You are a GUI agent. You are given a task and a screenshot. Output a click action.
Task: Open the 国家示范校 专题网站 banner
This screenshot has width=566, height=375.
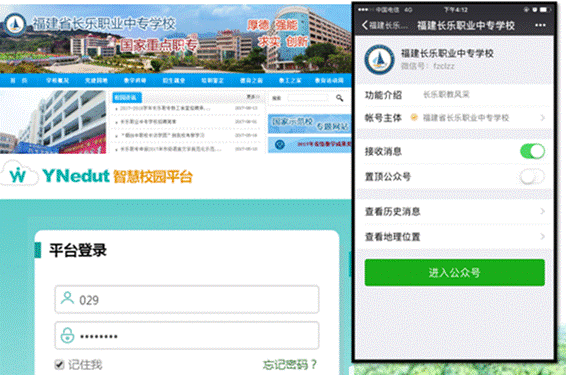pos(309,123)
